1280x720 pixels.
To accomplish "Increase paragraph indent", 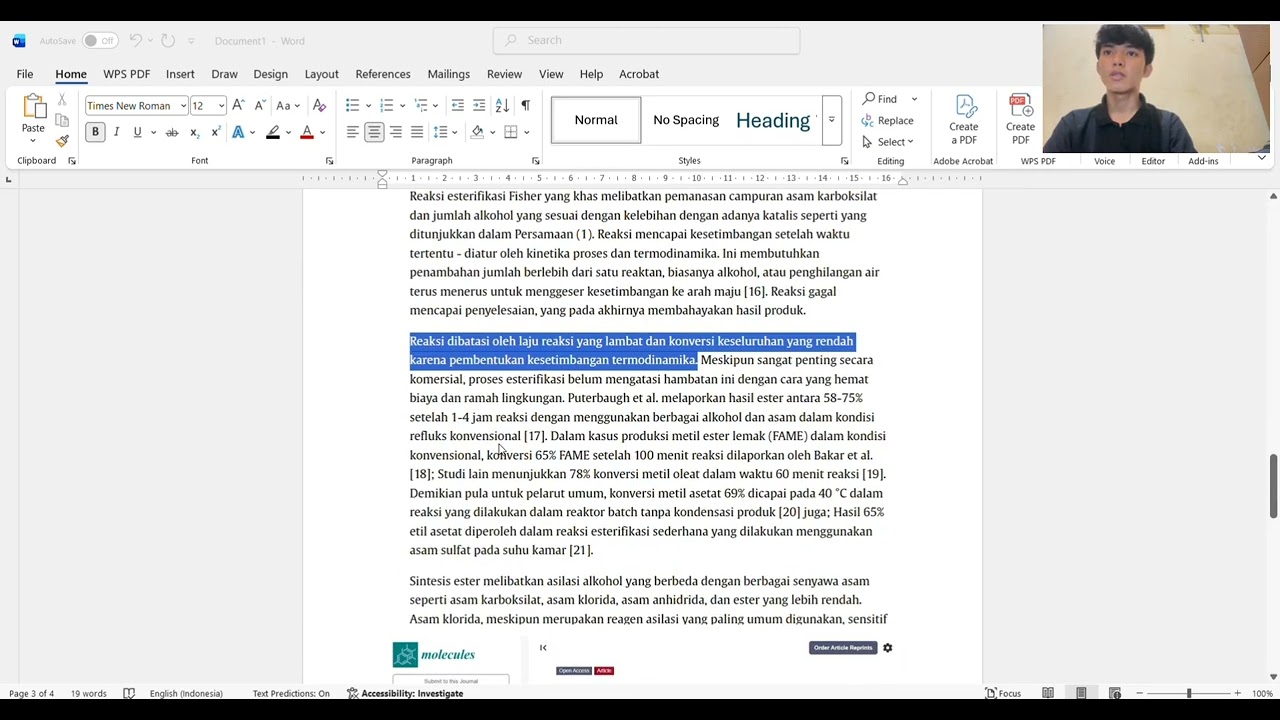I will (x=479, y=105).
